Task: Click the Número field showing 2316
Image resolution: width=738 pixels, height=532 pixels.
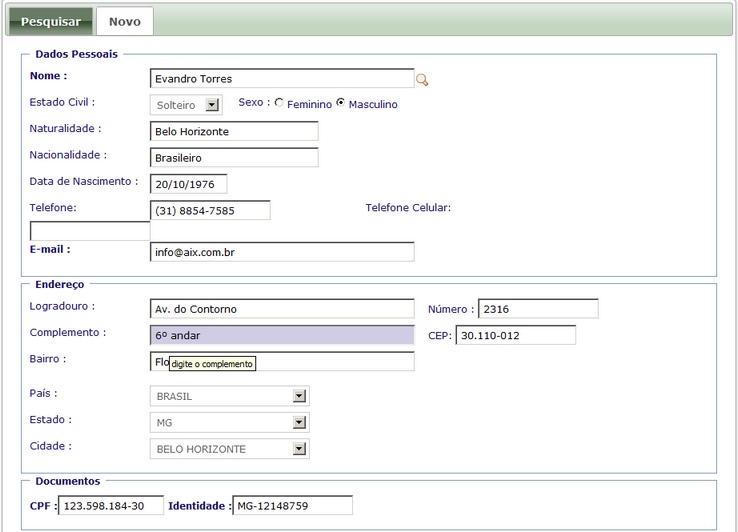Action: click(x=538, y=309)
